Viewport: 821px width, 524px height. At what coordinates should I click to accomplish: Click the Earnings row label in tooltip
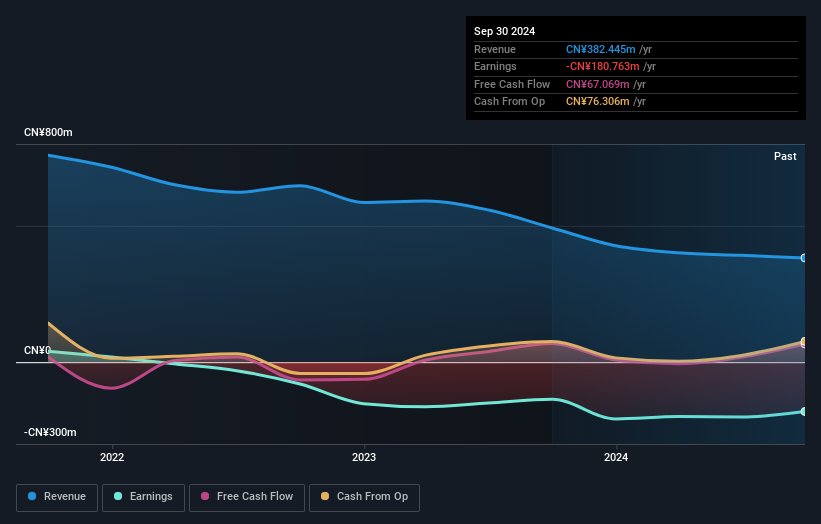495,66
